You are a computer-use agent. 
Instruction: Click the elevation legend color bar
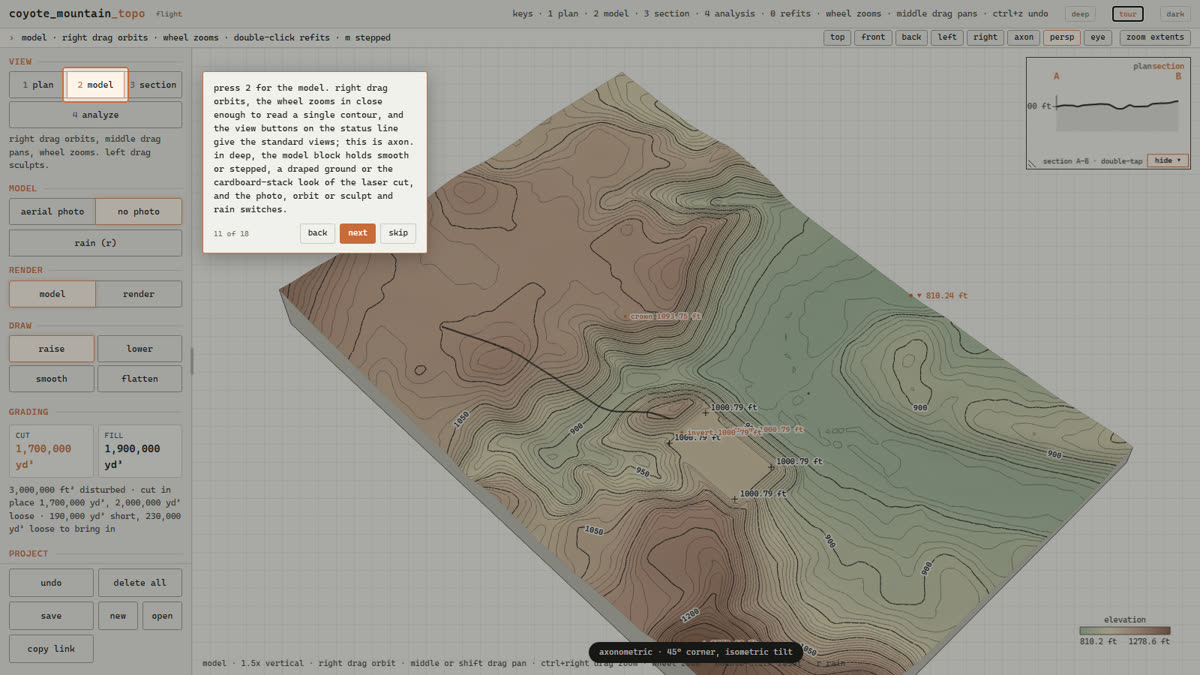click(x=1124, y=631)
